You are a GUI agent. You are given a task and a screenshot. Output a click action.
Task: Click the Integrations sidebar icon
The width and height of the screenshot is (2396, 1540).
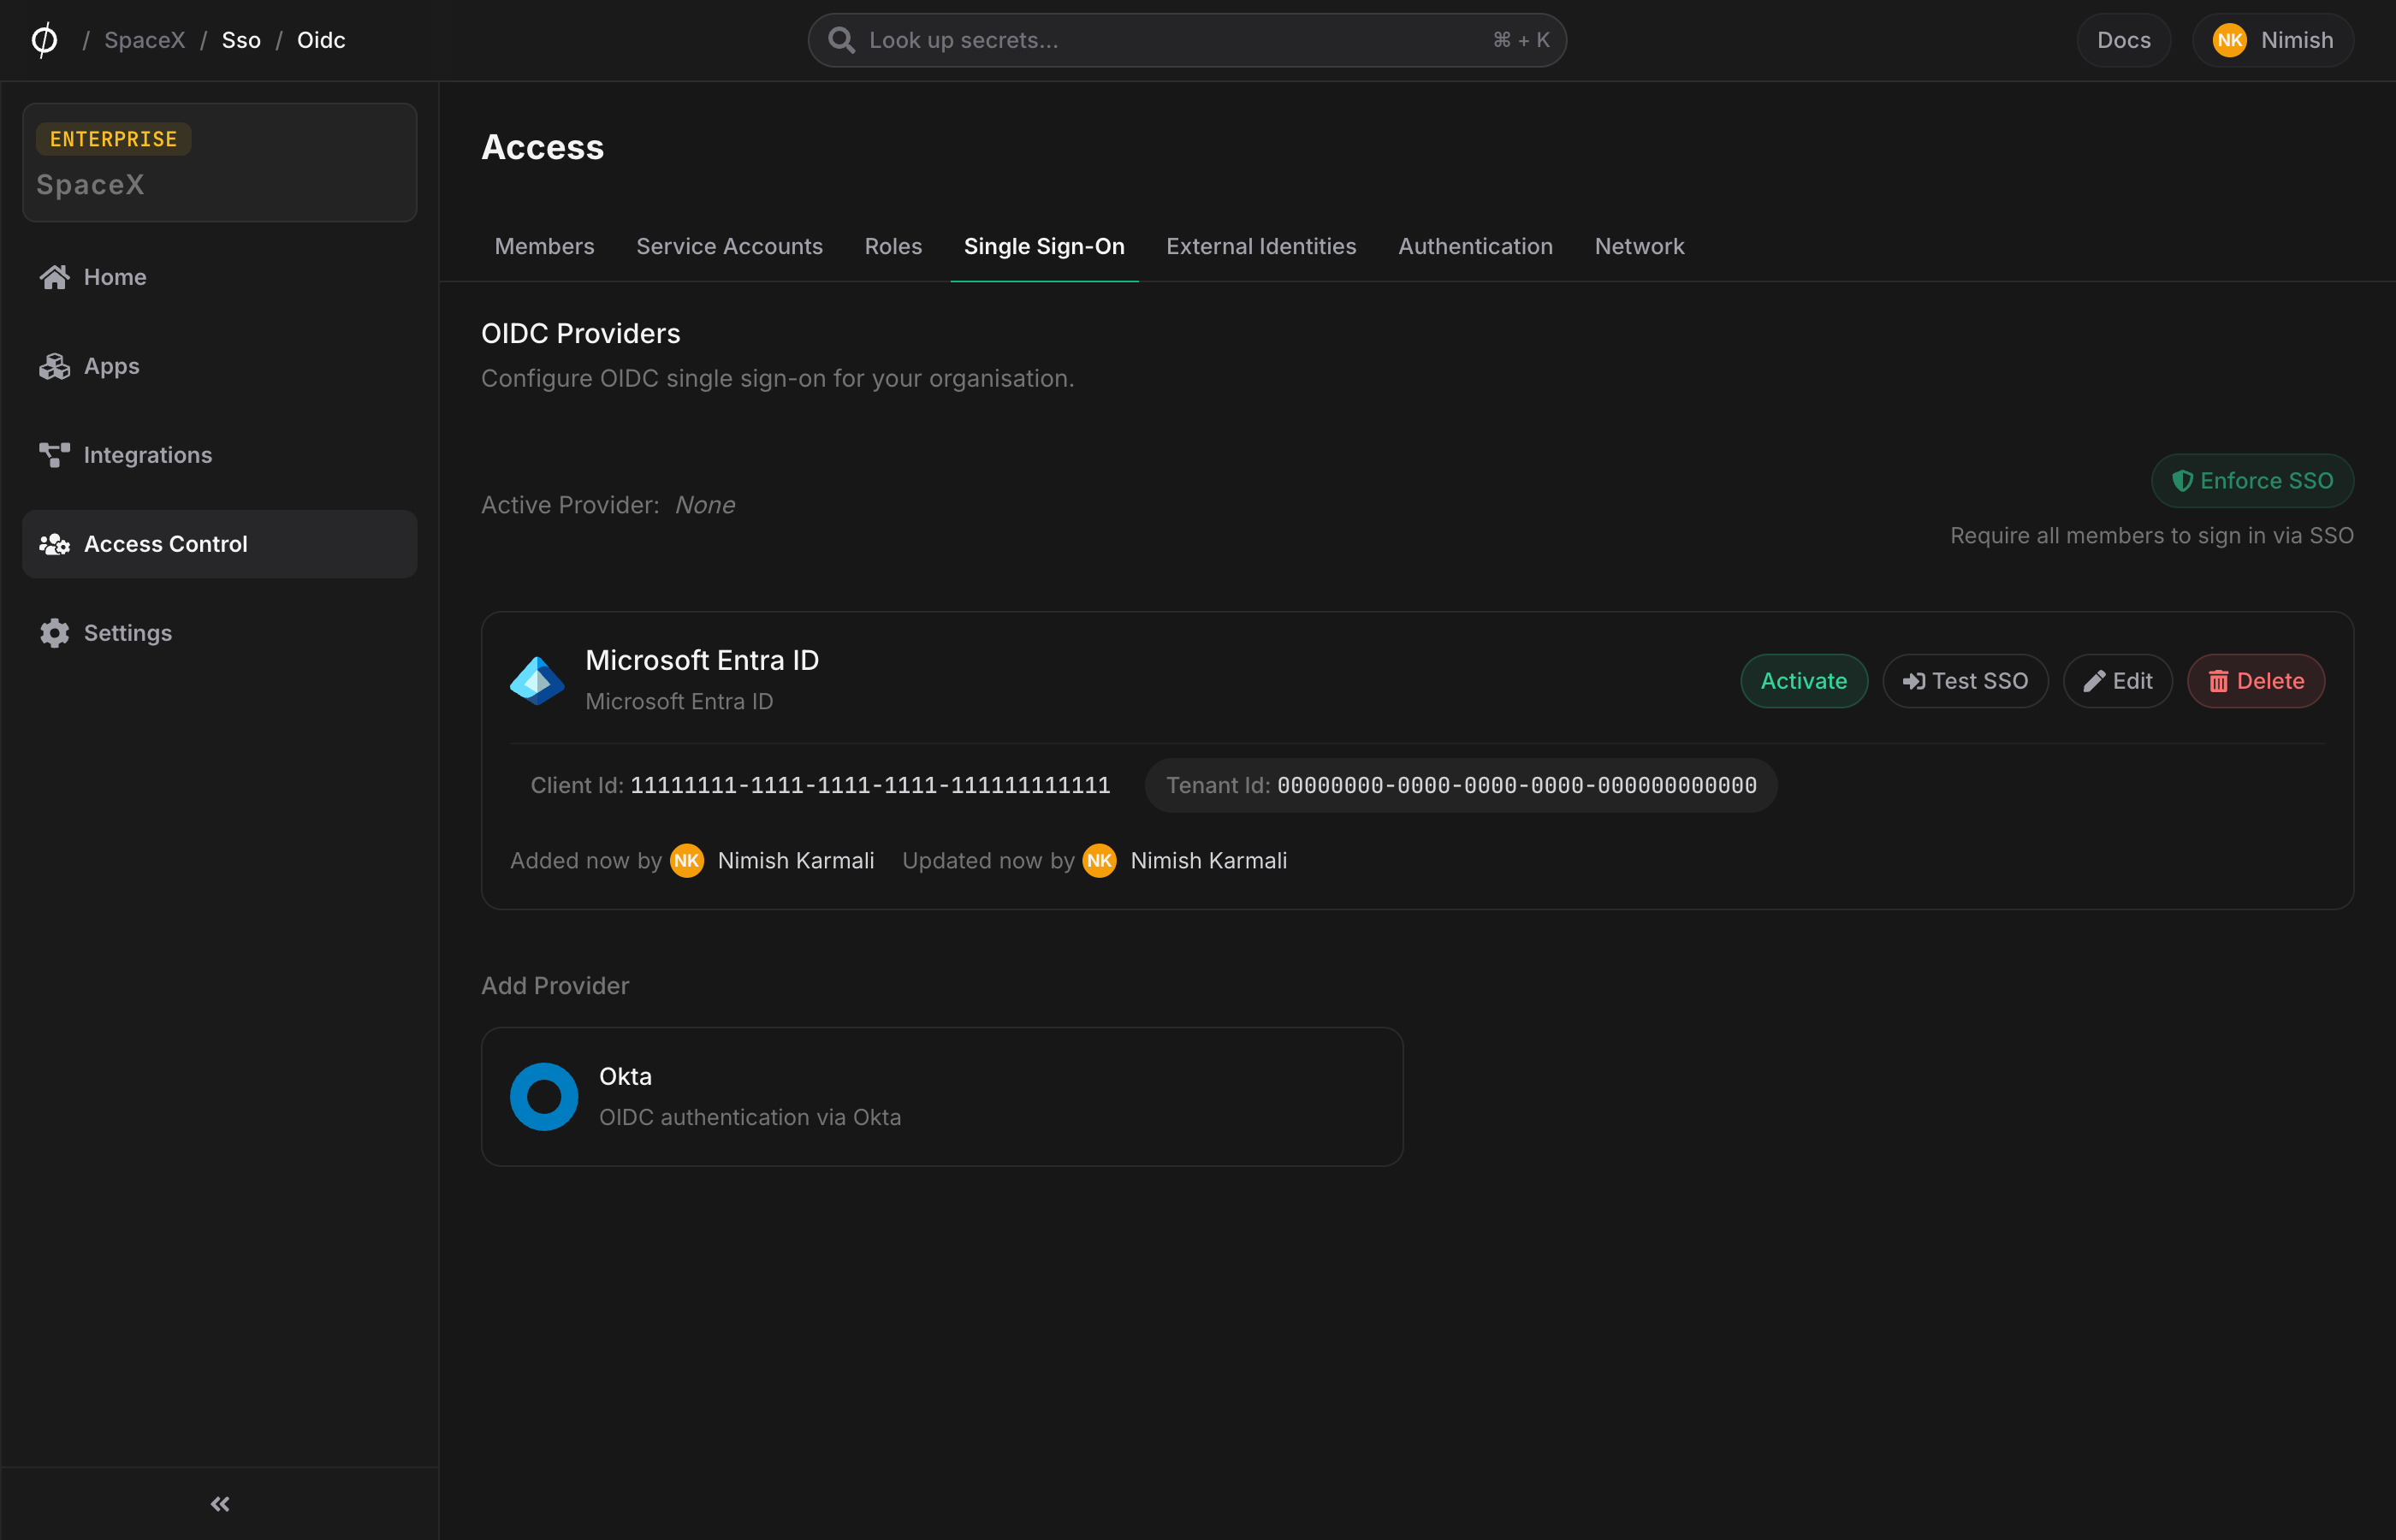point(54,454)
